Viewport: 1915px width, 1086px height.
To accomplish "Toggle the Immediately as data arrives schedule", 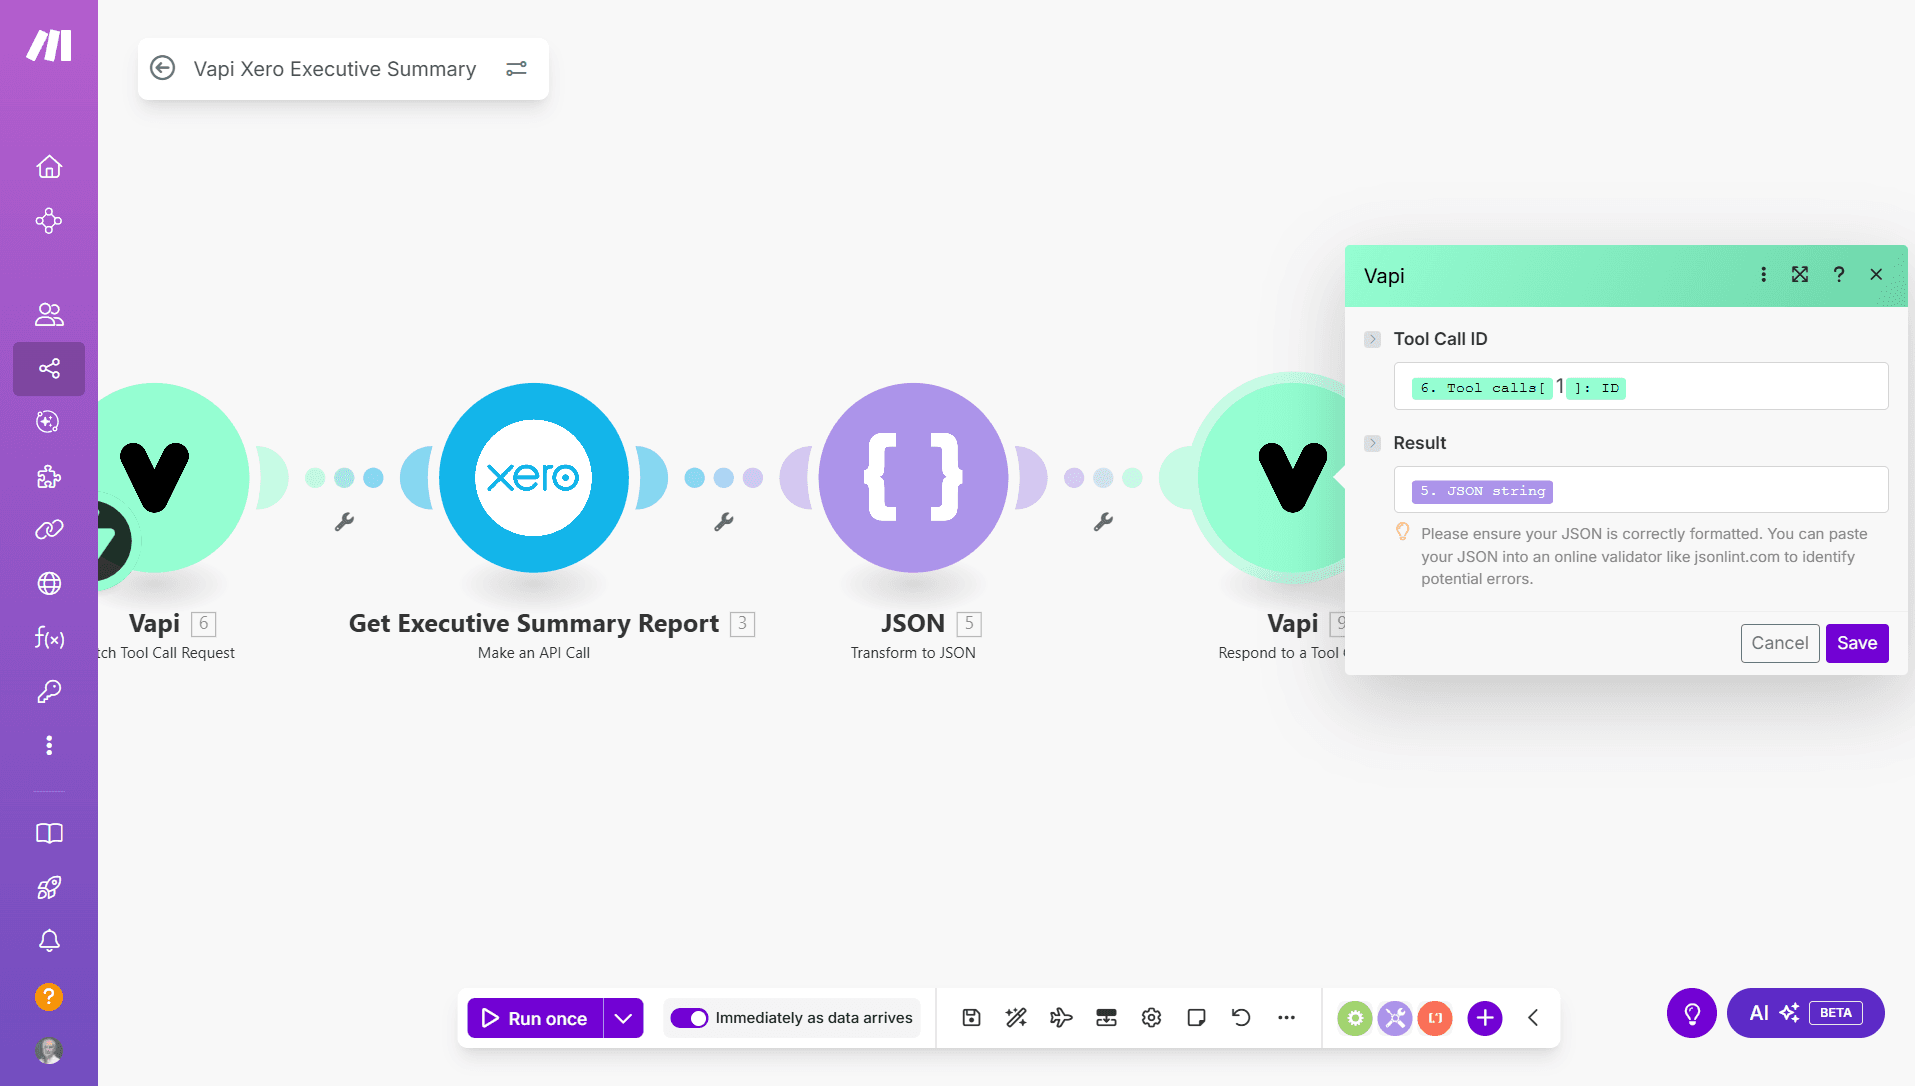I will [x=689, y=1018].
